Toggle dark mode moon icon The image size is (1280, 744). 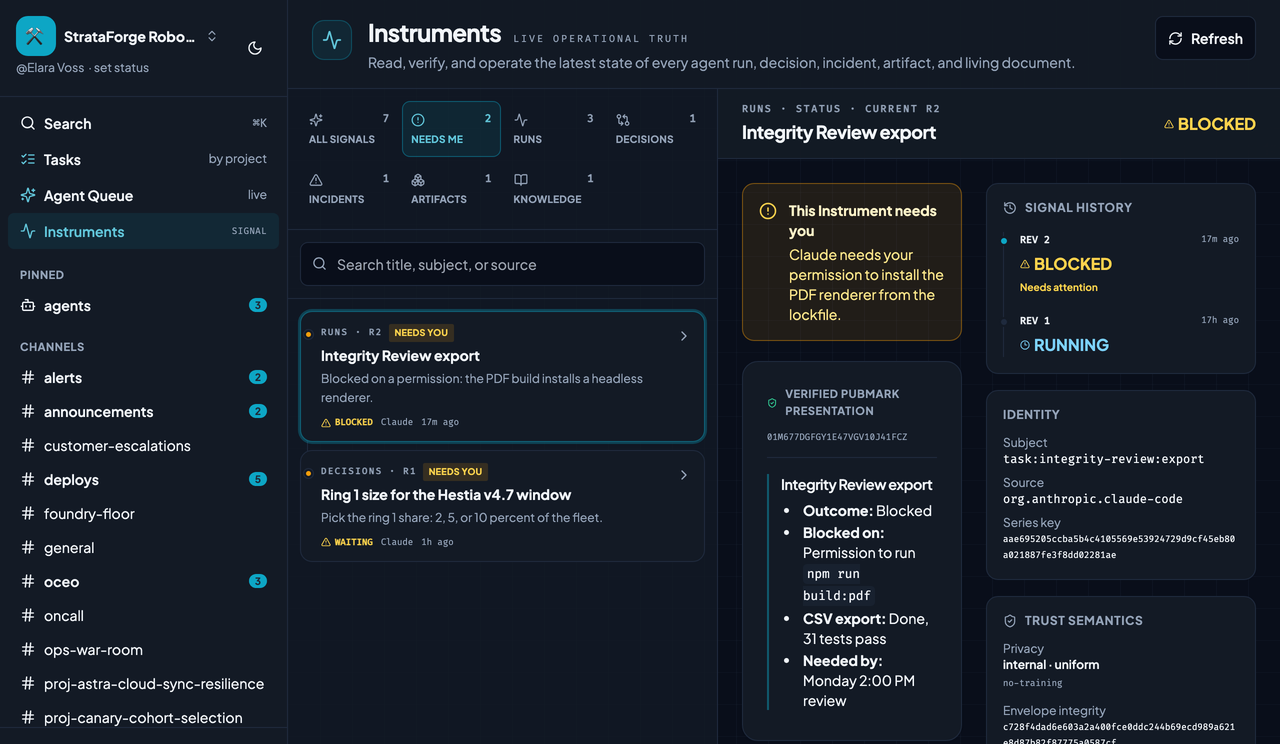click(x=255, y=48)
